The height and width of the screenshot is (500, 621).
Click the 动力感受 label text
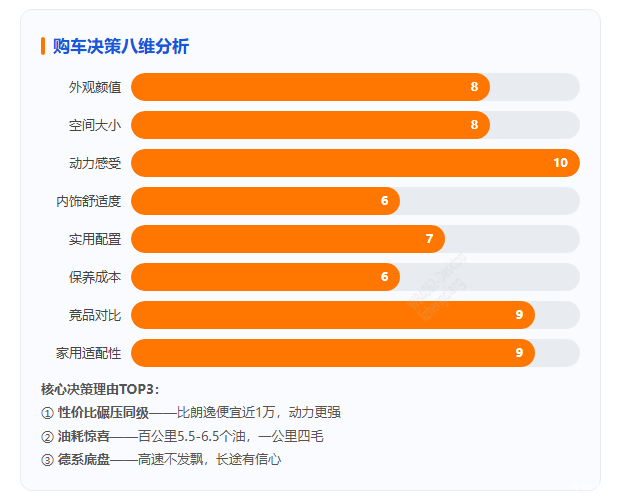pos(95,163)
